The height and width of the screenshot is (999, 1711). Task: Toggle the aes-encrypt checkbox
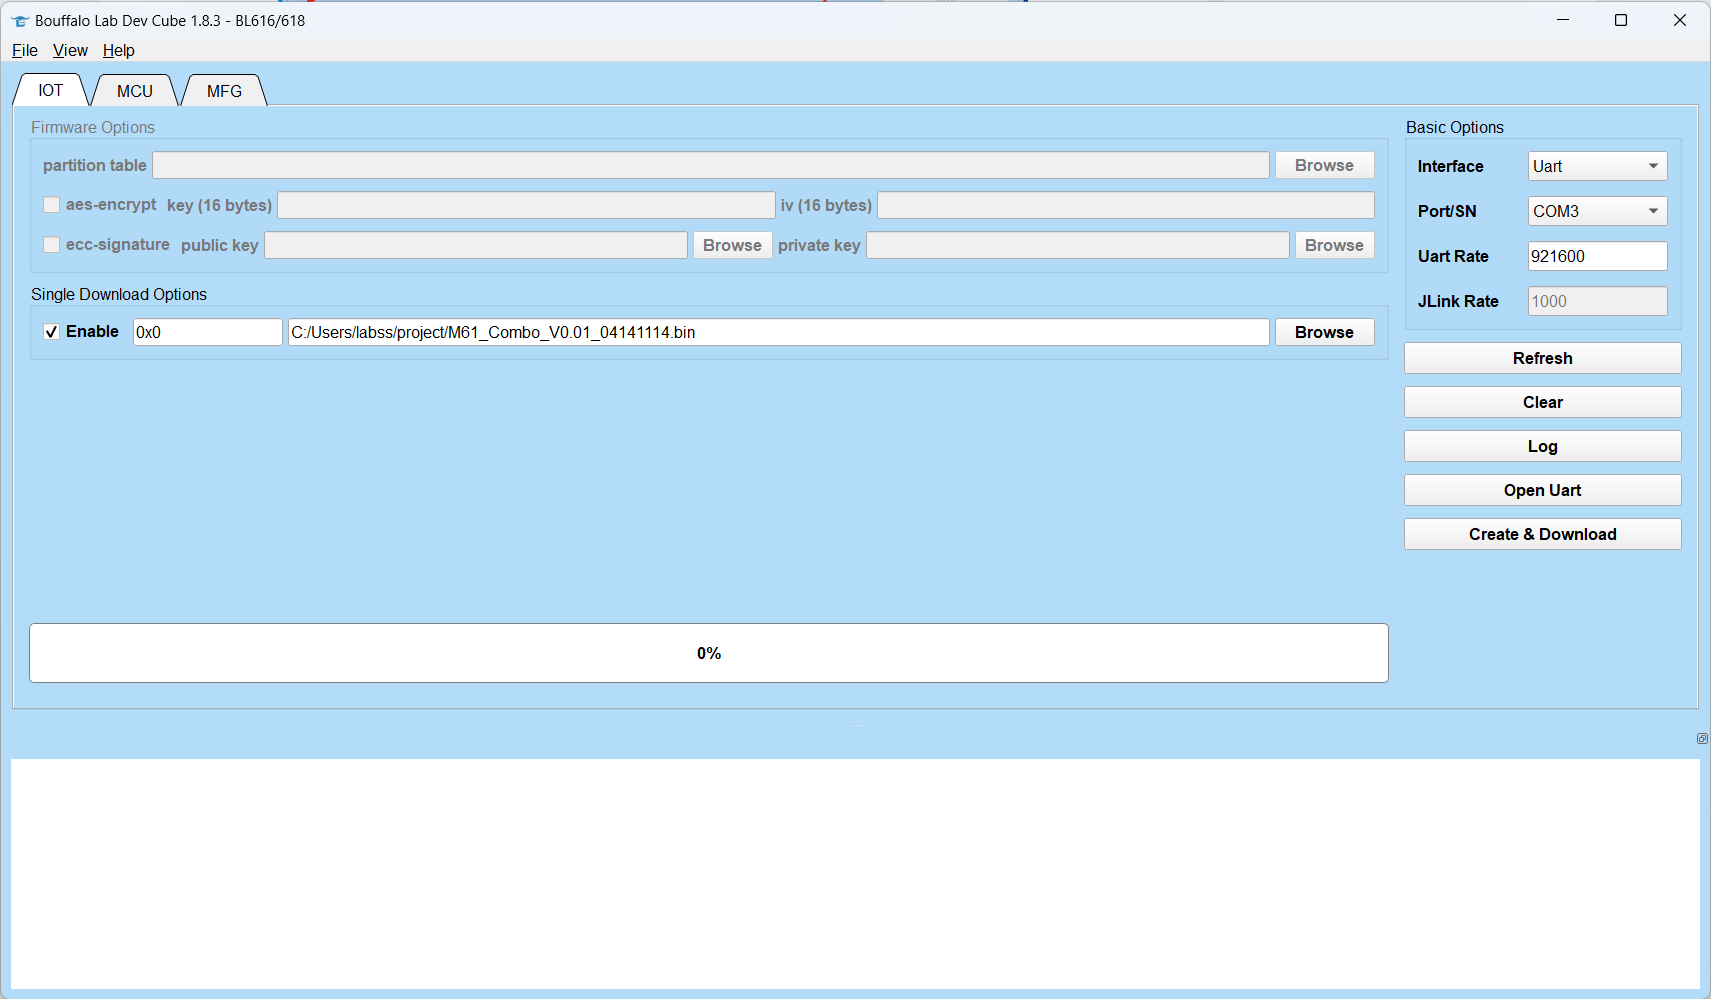point(52,204)
